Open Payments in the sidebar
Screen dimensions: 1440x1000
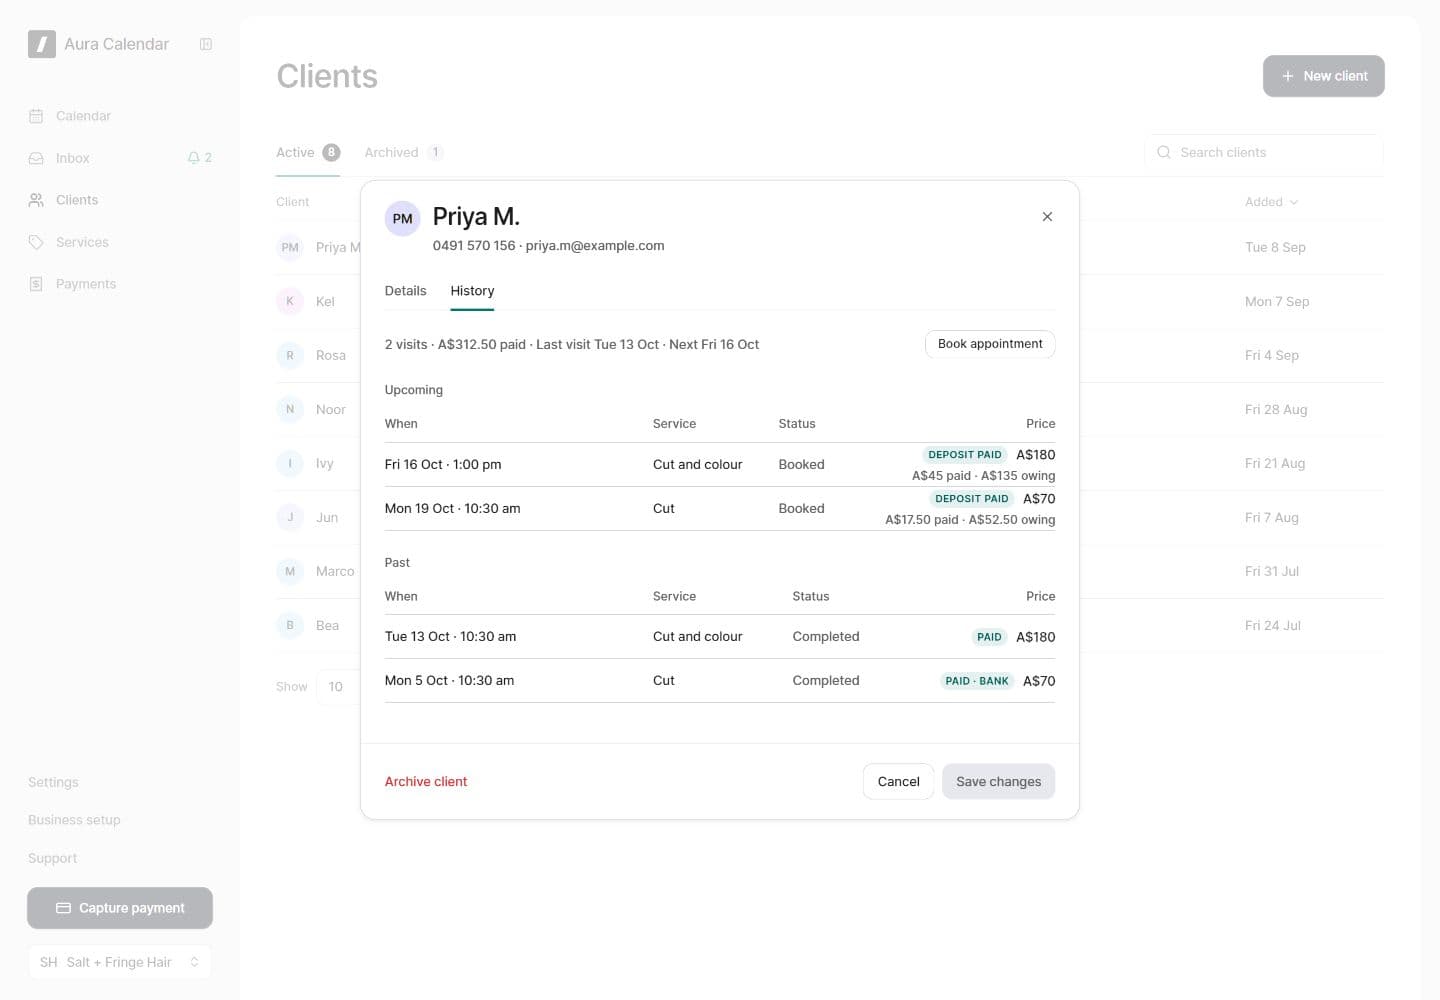pyautogui.click(x=120, y=284)
